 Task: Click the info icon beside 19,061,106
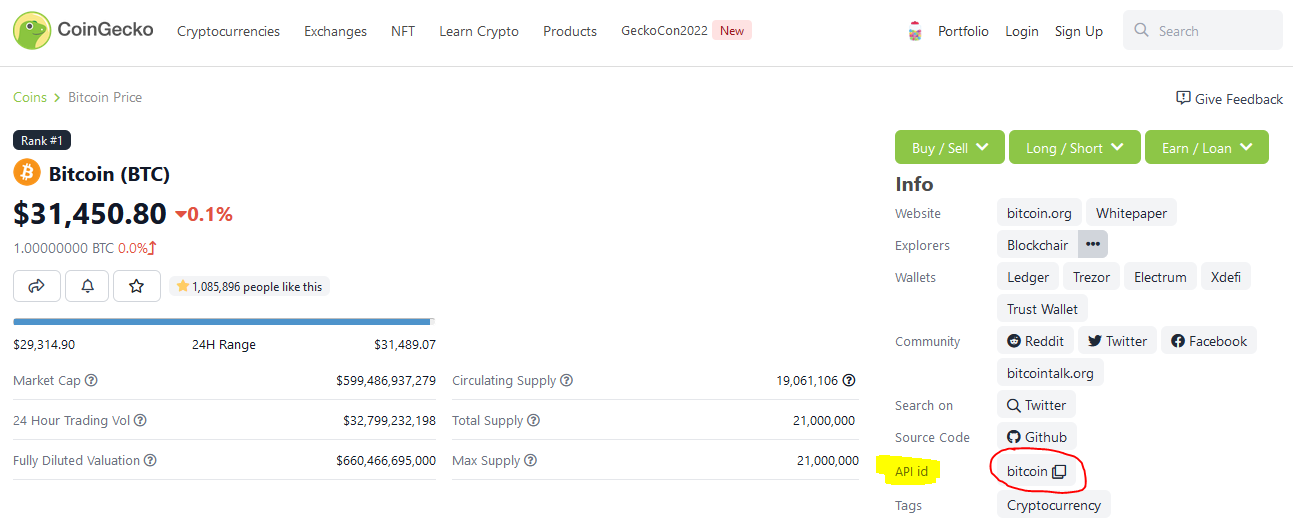(x=849, y=380)
